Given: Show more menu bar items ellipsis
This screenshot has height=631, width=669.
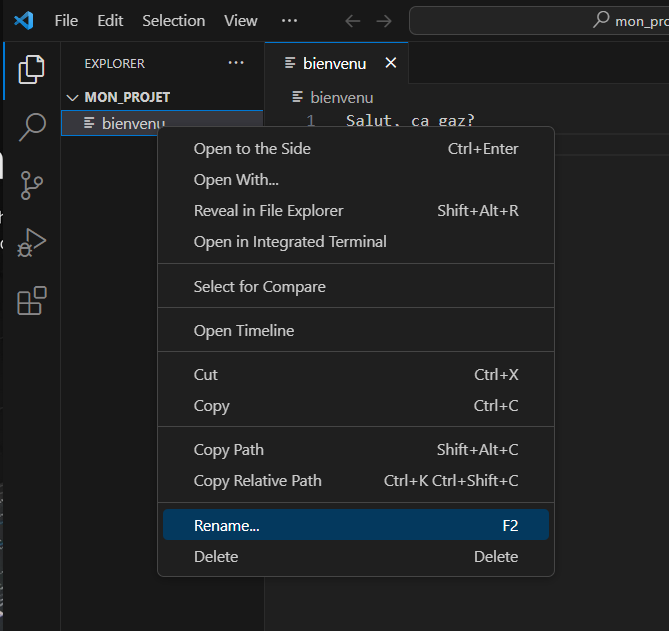Looking at the screenshot, I should (289, 20).
